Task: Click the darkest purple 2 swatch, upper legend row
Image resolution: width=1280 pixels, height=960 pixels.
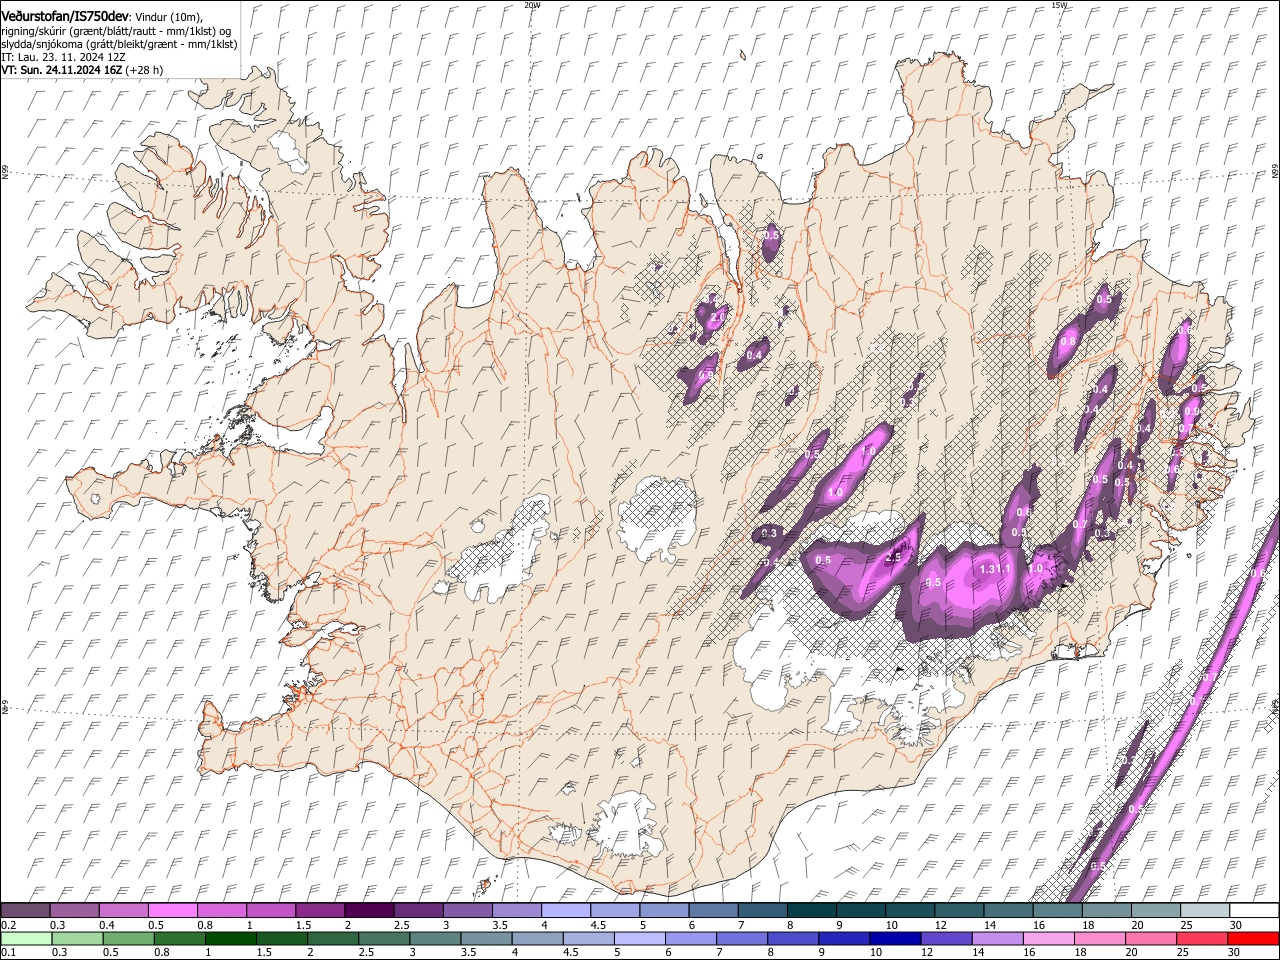Action: [368, 911]
